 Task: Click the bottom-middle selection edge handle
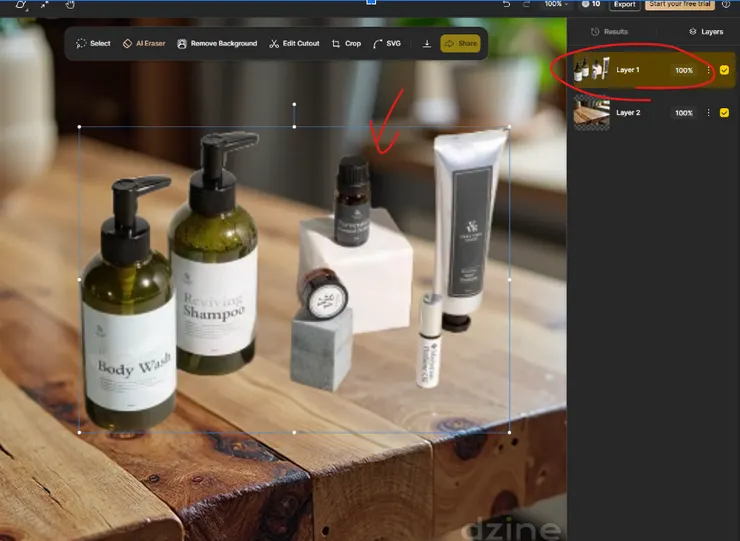tap(294, 432)
